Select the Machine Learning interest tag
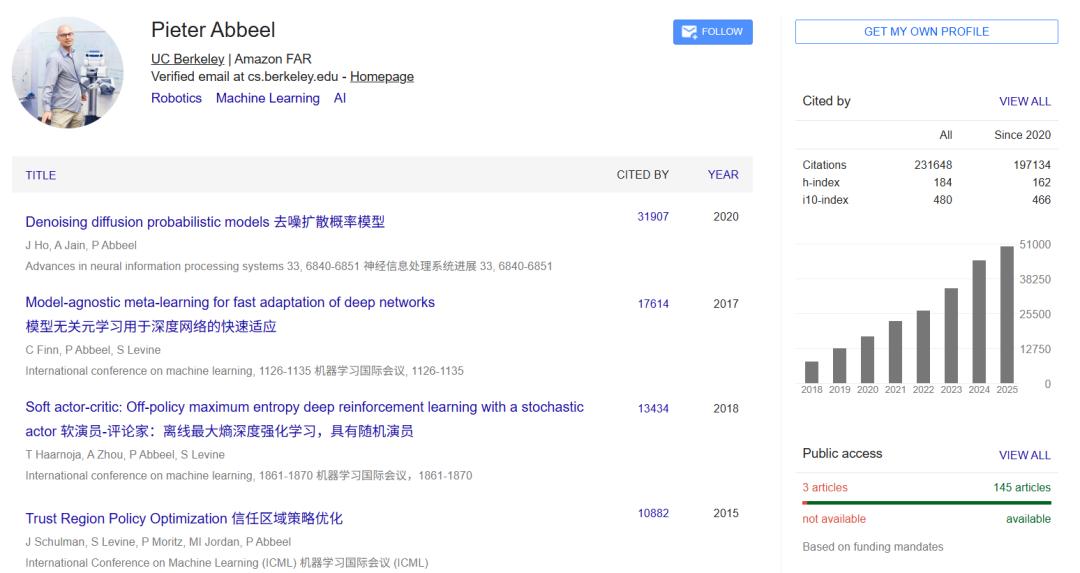Screen dimensions: 1080x573 click(267, 98)
